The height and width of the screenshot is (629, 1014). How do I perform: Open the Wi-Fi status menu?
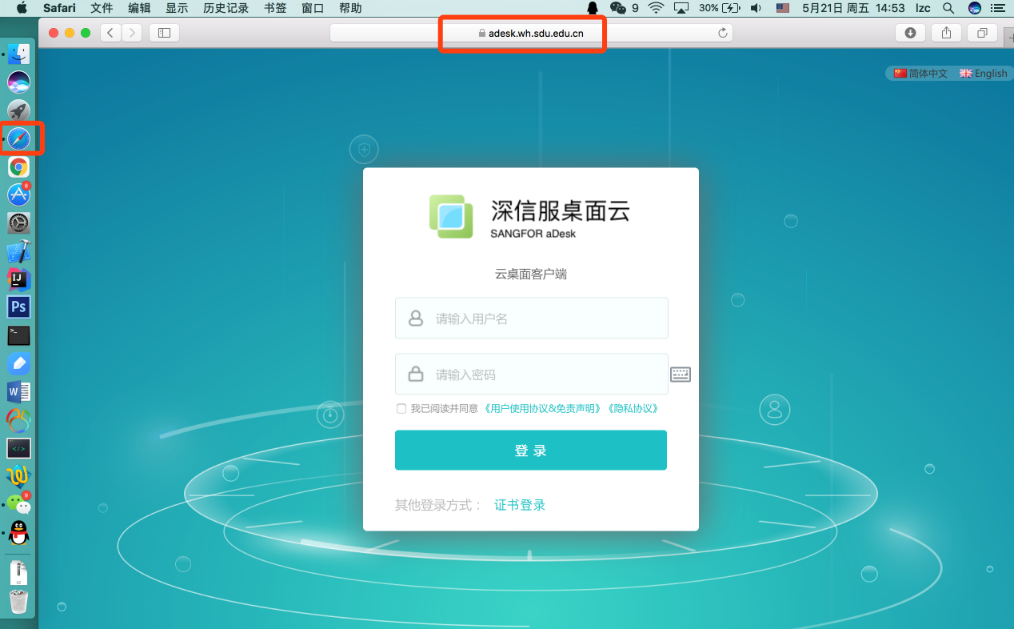coord(656,8)
